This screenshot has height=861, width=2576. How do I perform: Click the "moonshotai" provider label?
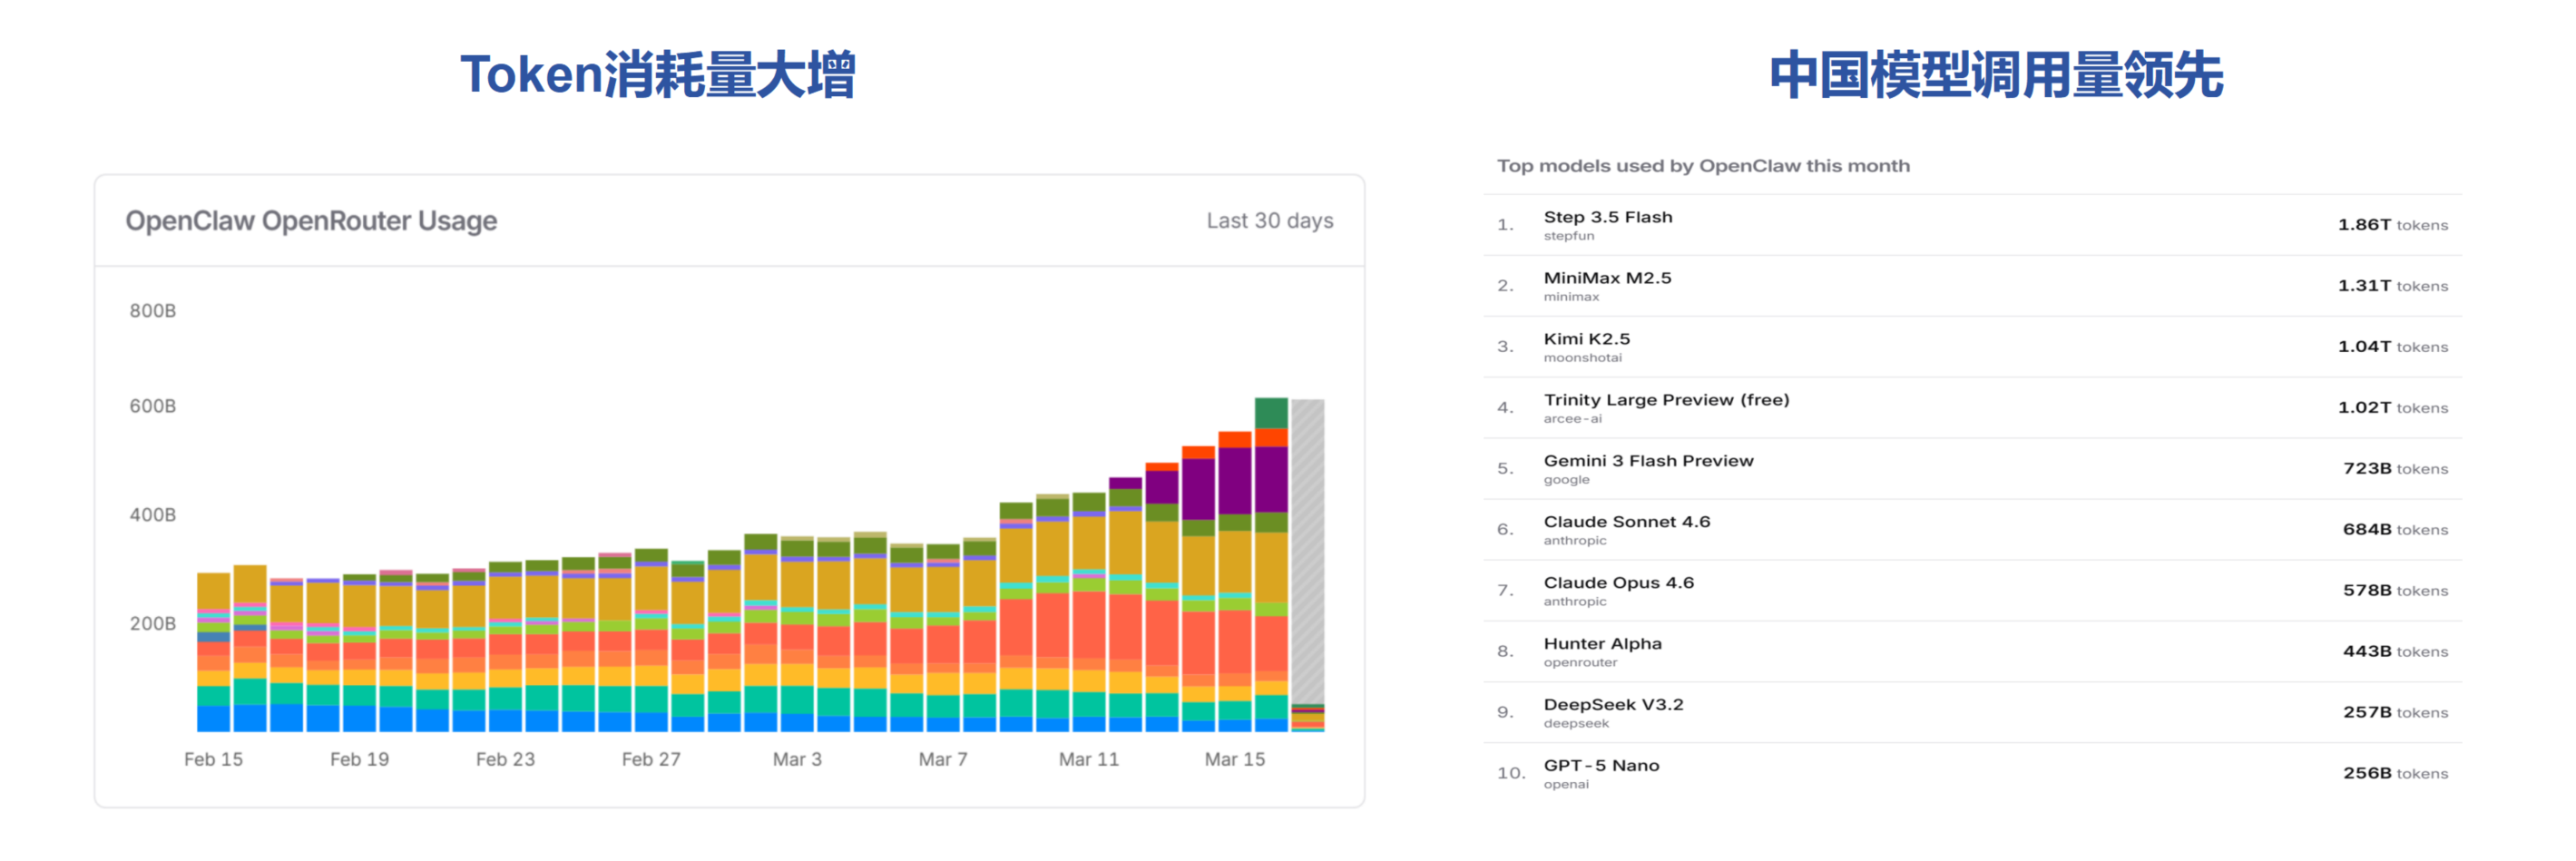pyautogui.click(x=1583, y=358)
